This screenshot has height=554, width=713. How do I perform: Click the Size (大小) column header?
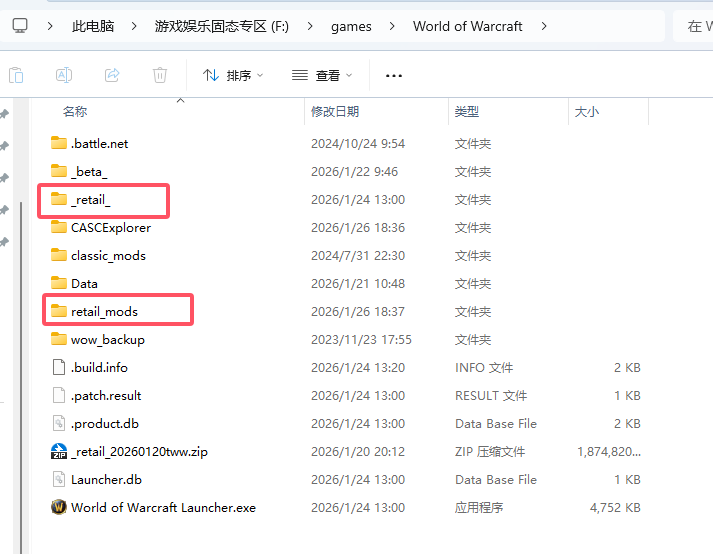(x=586, y=112)
